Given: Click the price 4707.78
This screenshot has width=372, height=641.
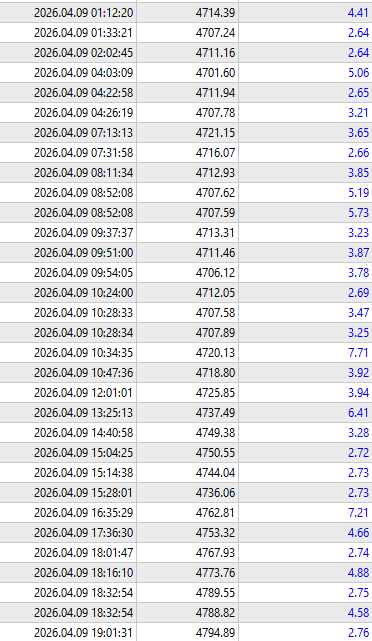Looking at the screenshot, I should click(215, 113).
